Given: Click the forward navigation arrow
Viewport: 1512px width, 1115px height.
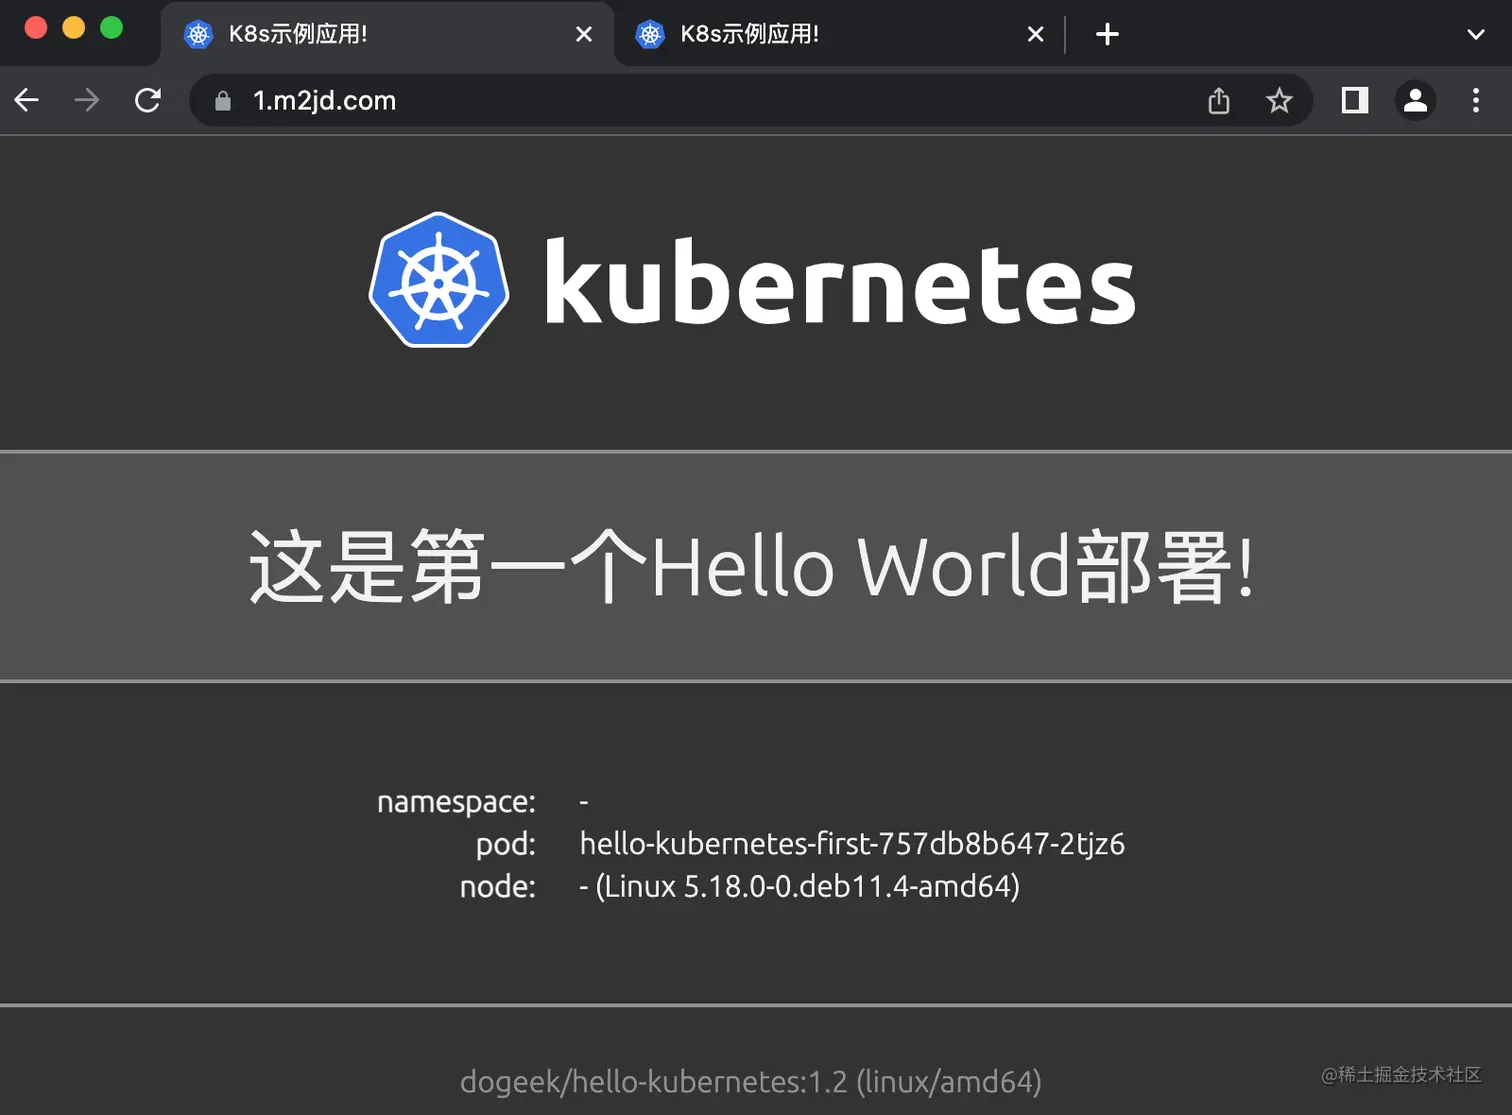Looking at the screenshot, I should (87, 100).
